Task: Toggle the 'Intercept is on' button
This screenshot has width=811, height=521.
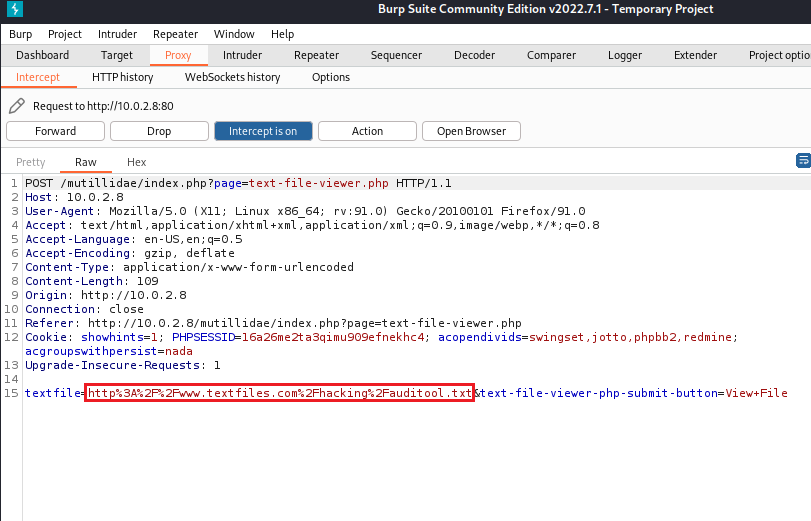Action: tap(263, 131)
